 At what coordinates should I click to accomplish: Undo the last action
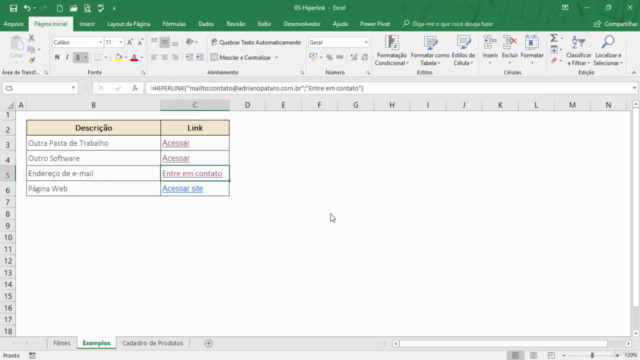pos(27,8)
